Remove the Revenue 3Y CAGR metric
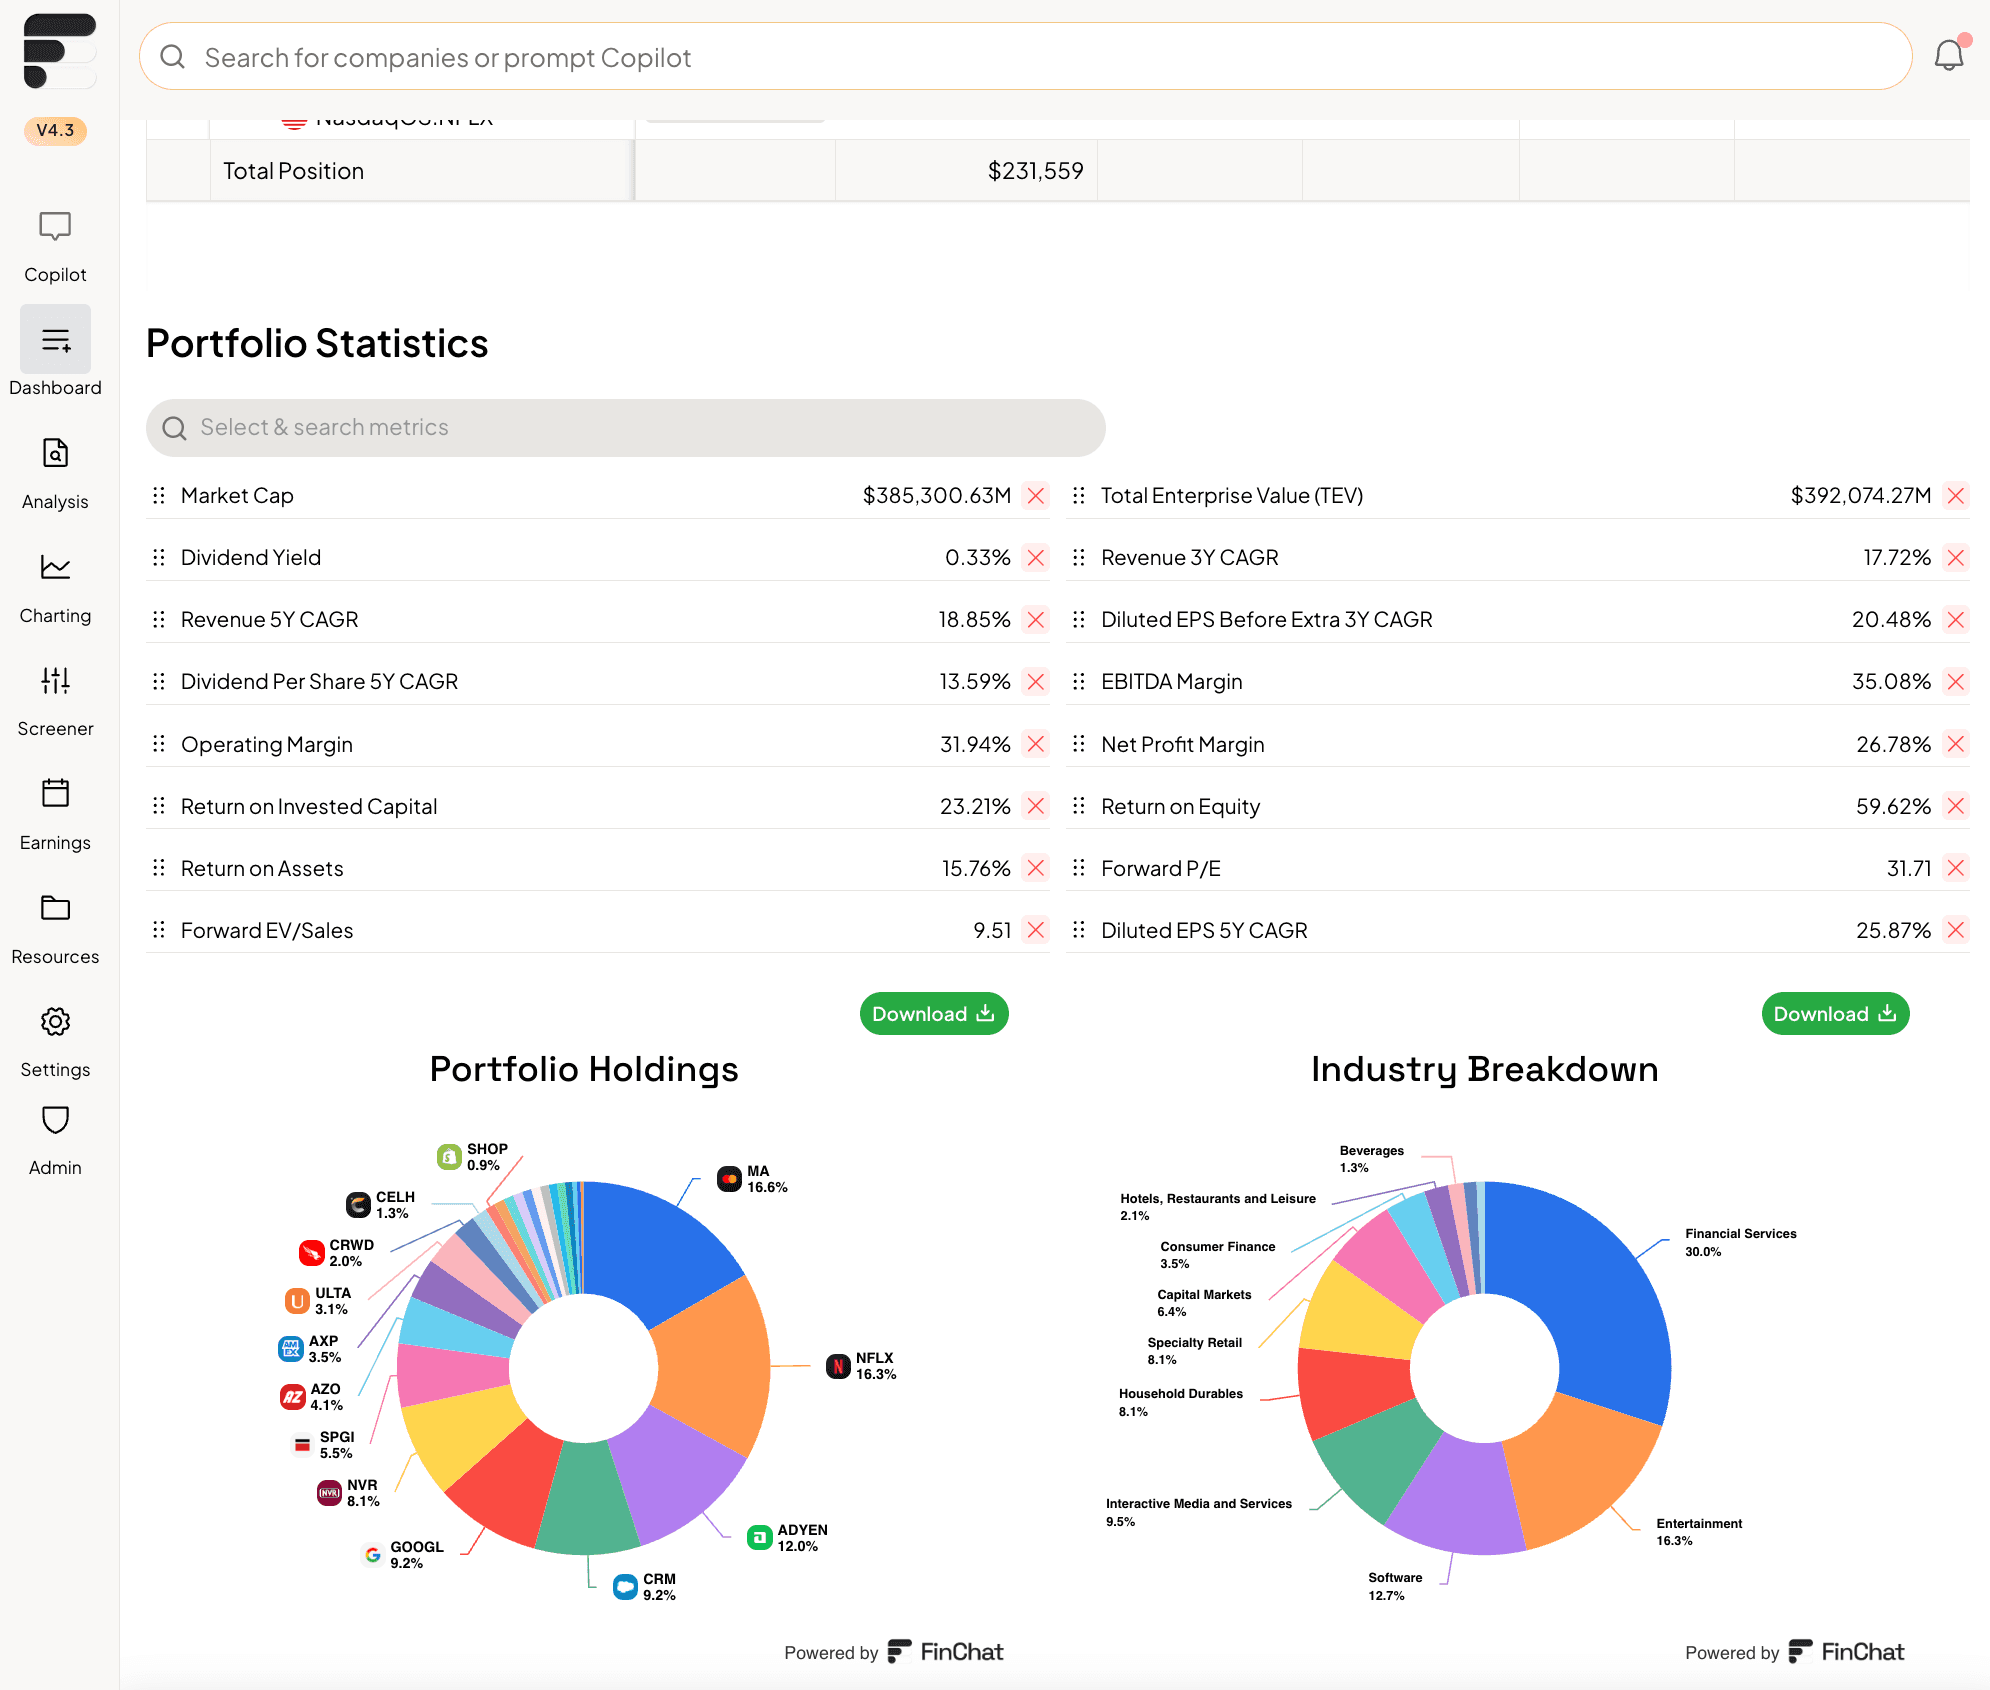The image size is (1990, 1690). tap(1956, 558)
